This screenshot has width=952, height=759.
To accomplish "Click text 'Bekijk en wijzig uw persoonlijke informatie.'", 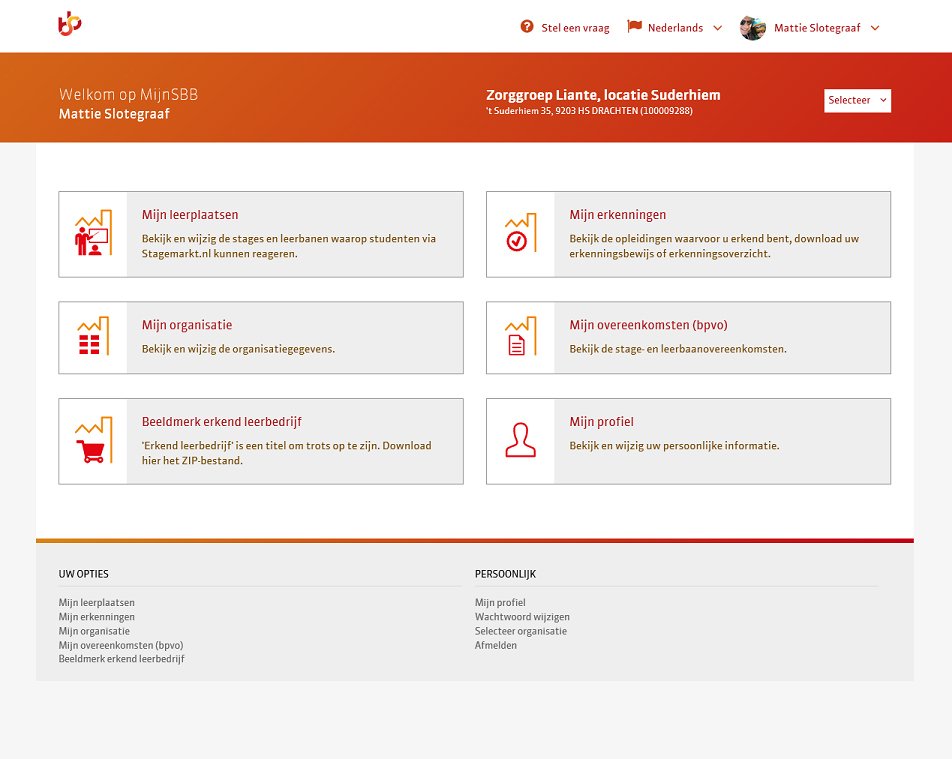I will point(674,446).
